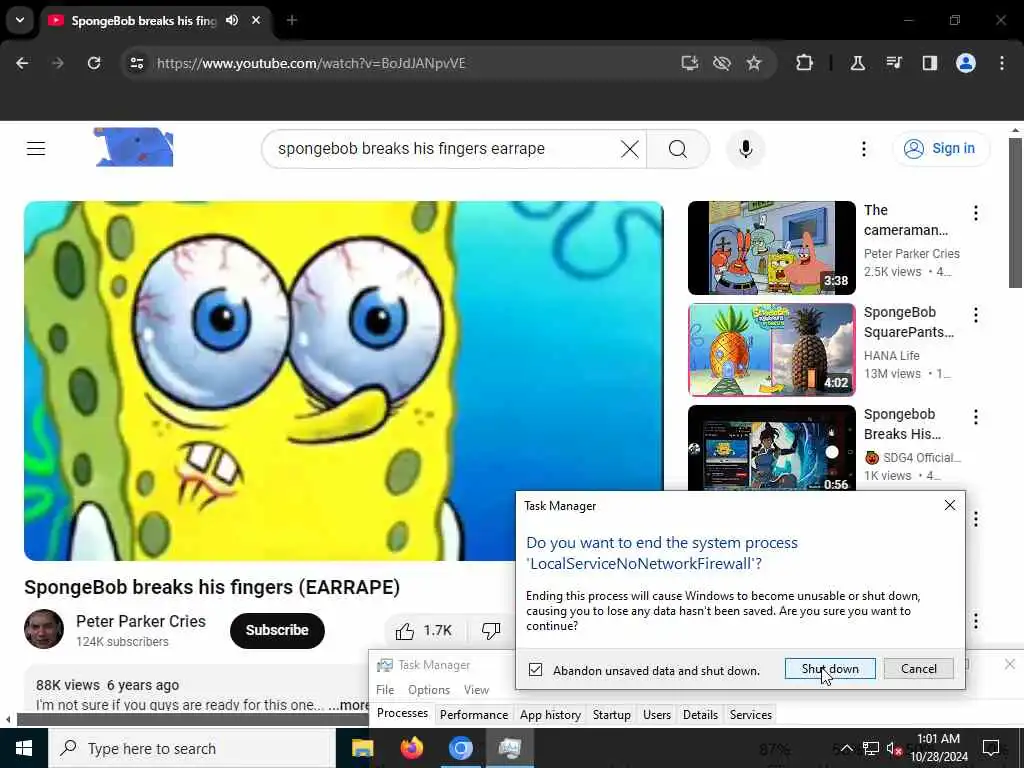The height and width of the screenshot is (768, 1024).
Task: Open the Peter Parker Cries channel name link
Action: click(140, 621)
